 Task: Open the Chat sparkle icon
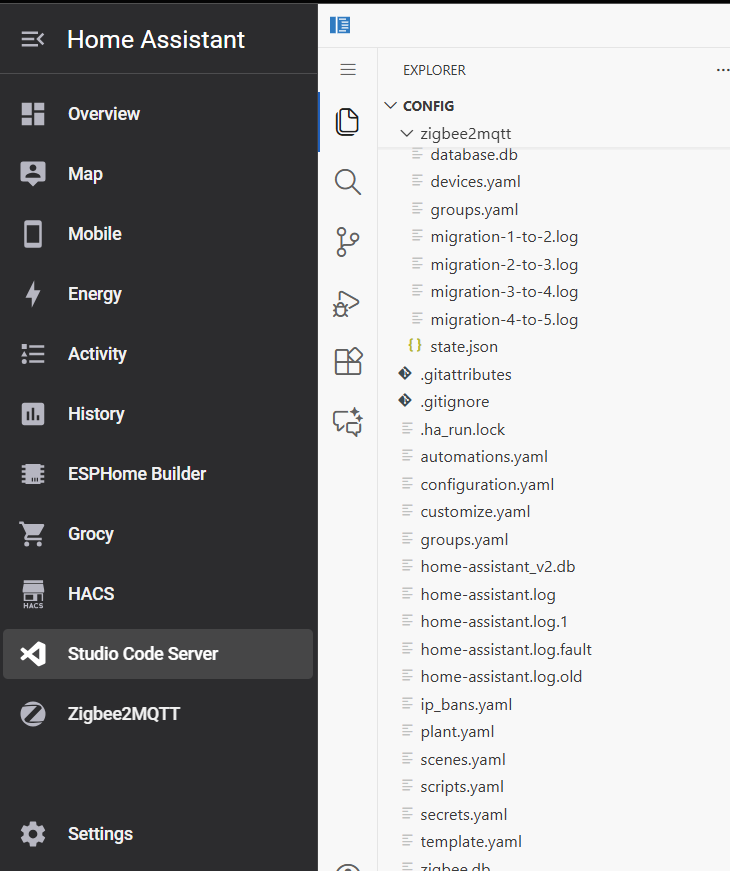[348, 422]
